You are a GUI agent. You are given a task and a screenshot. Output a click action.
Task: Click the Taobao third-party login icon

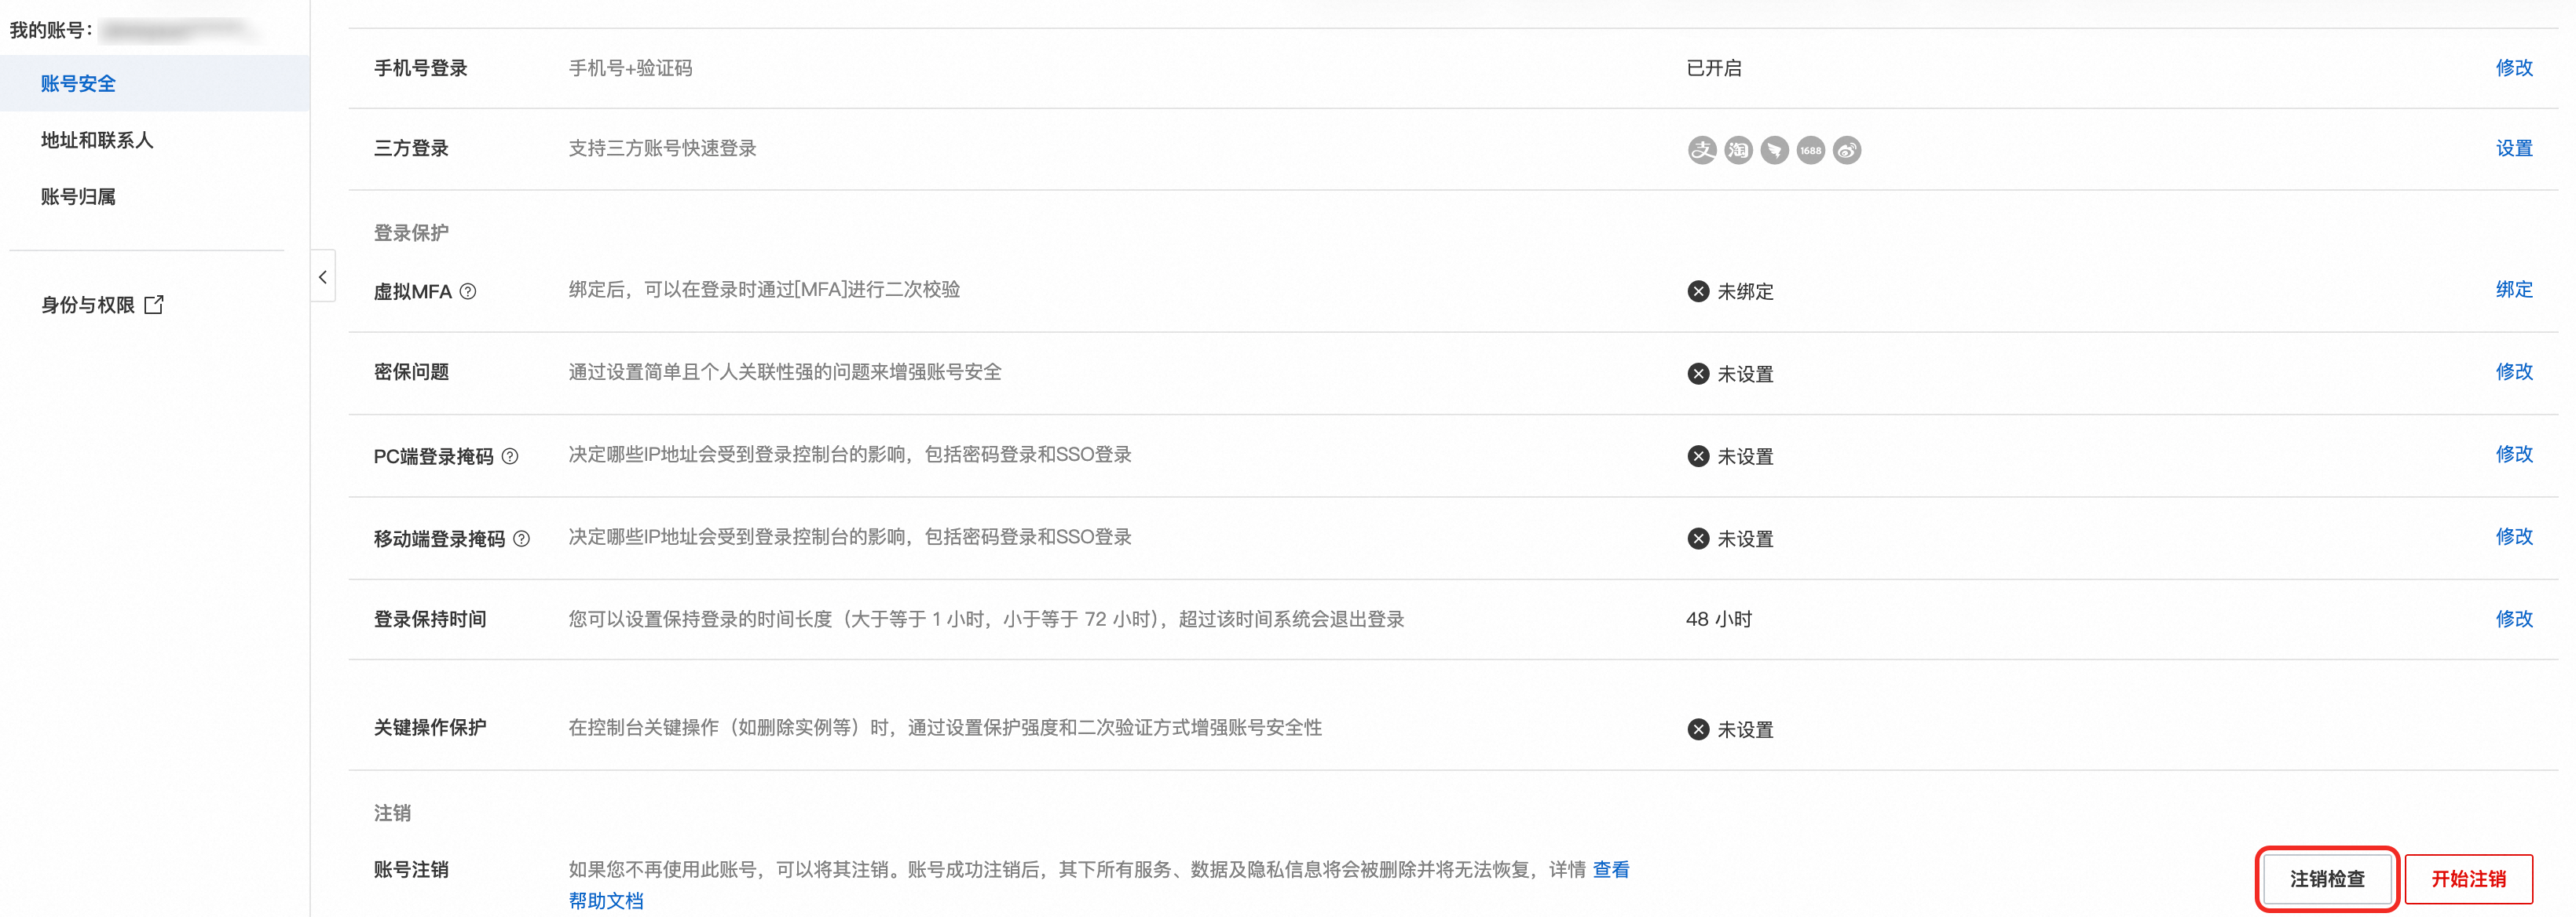point(1738,150)
